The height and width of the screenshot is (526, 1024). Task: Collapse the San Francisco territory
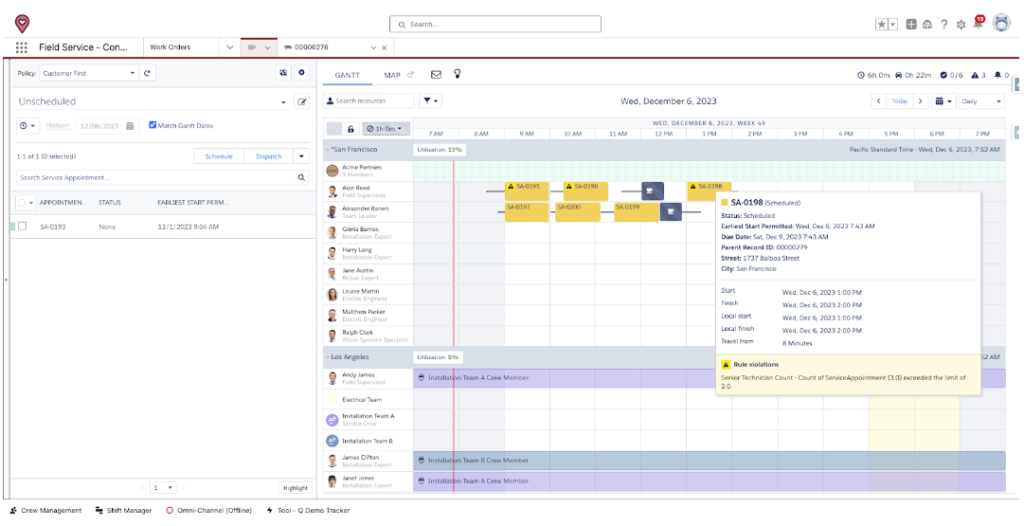click(327, 150)
